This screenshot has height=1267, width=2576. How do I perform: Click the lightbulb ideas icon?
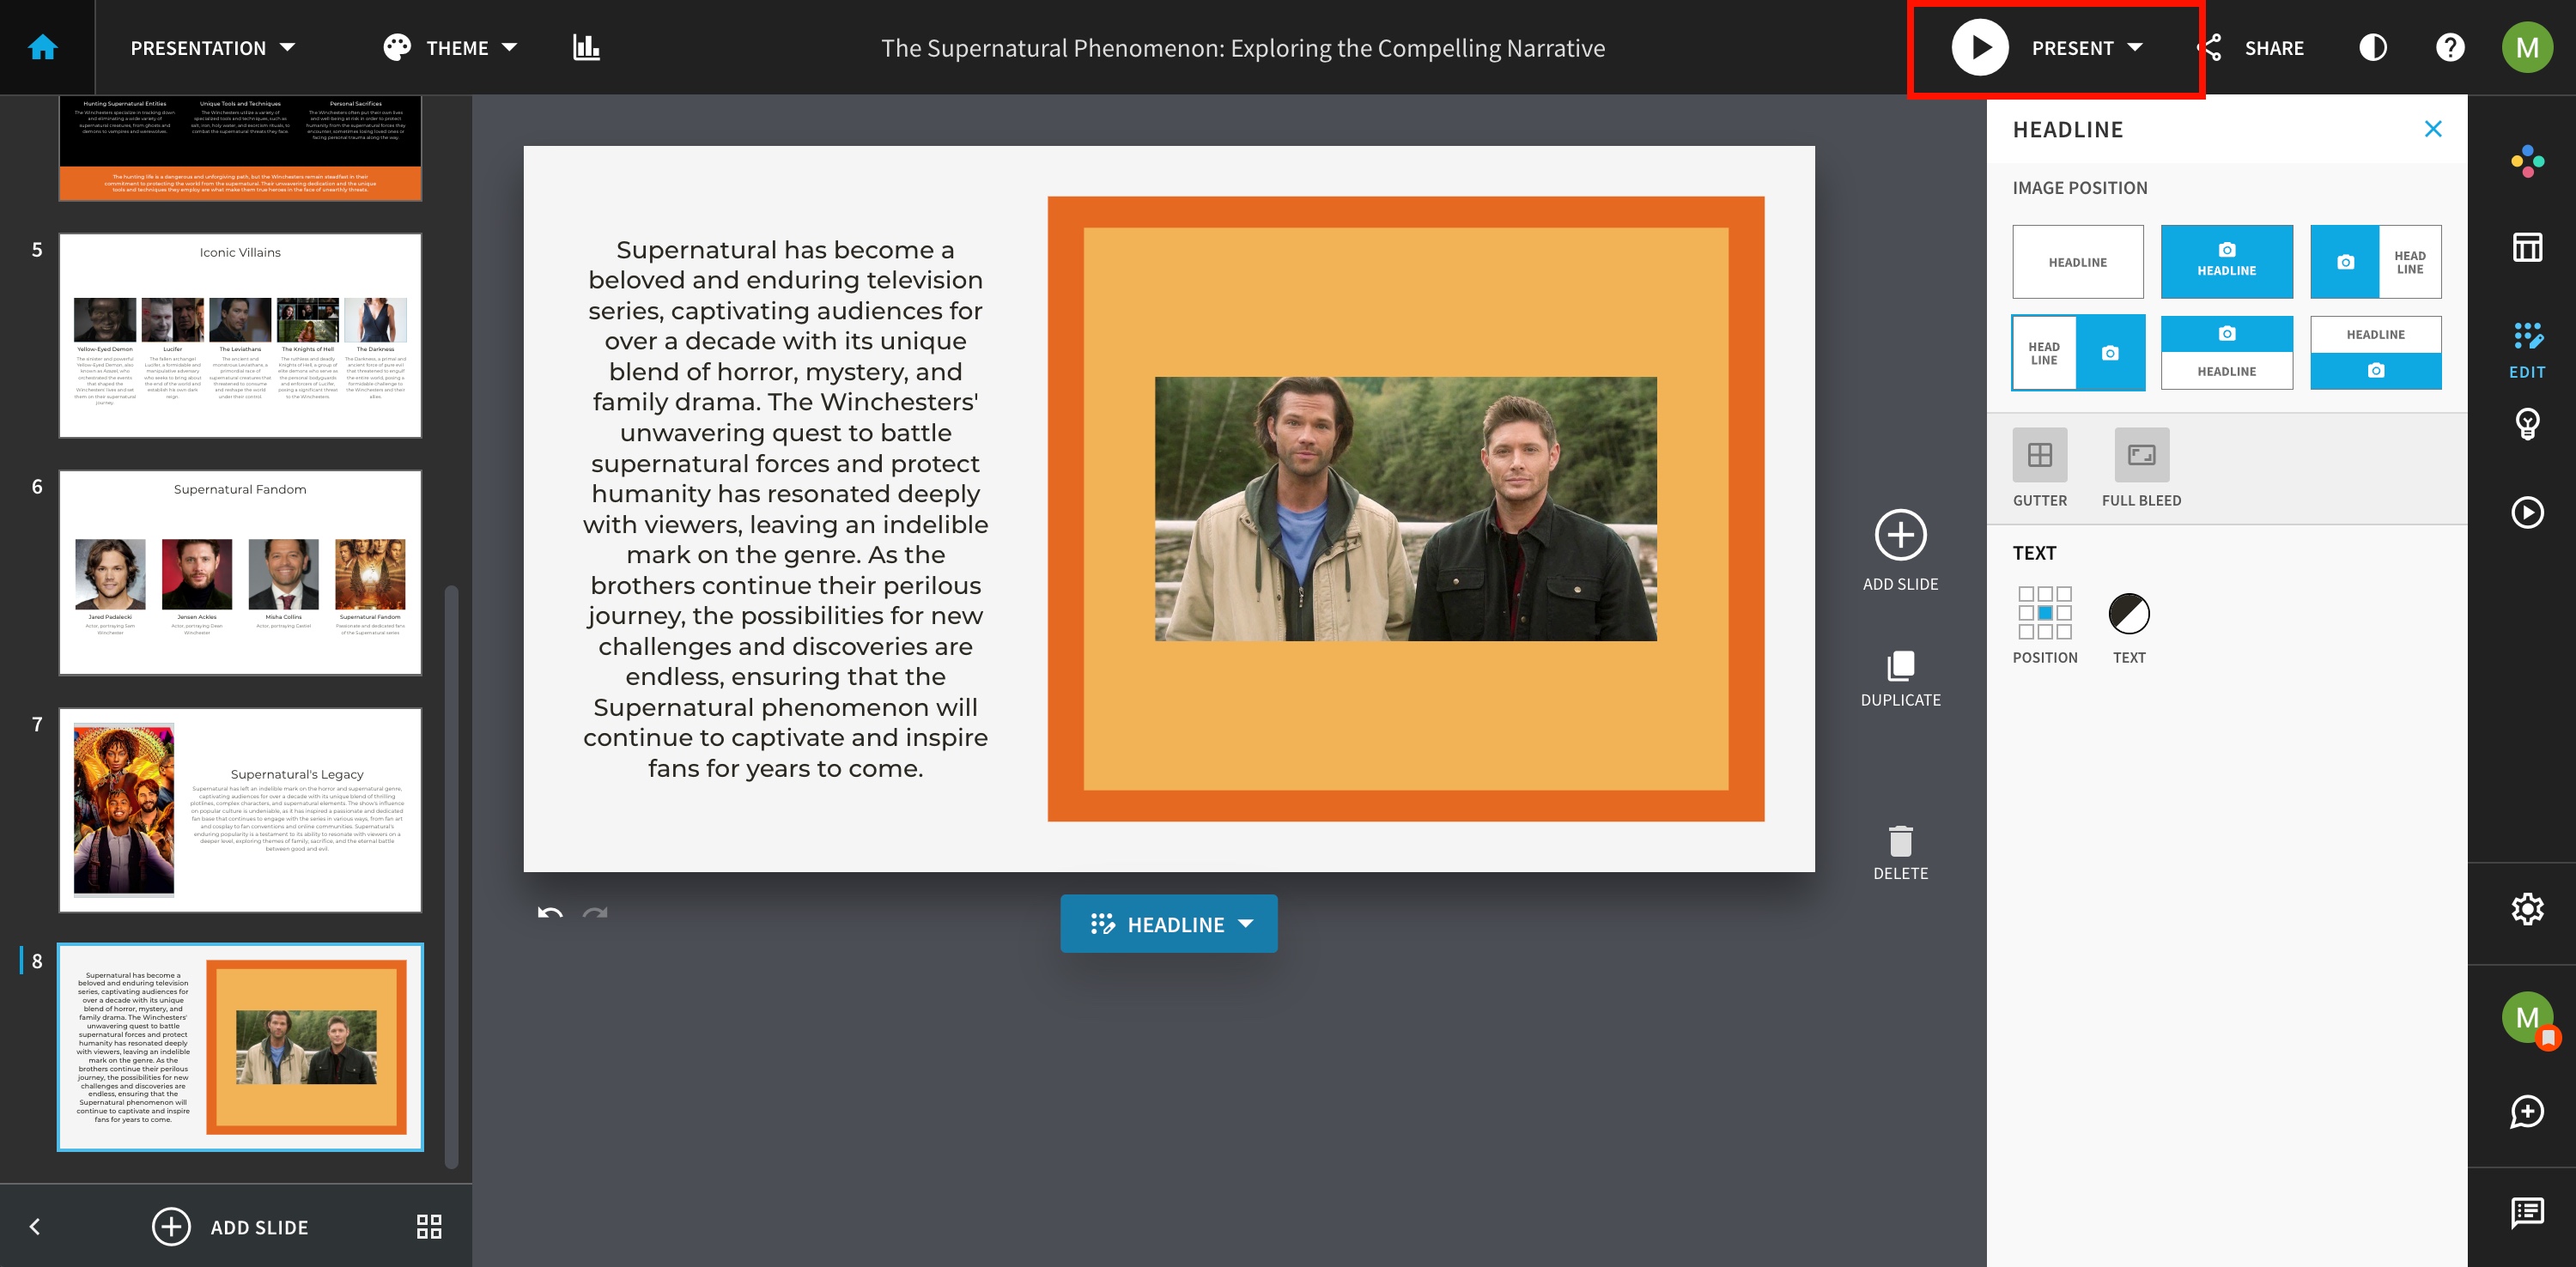[2527, 424]
